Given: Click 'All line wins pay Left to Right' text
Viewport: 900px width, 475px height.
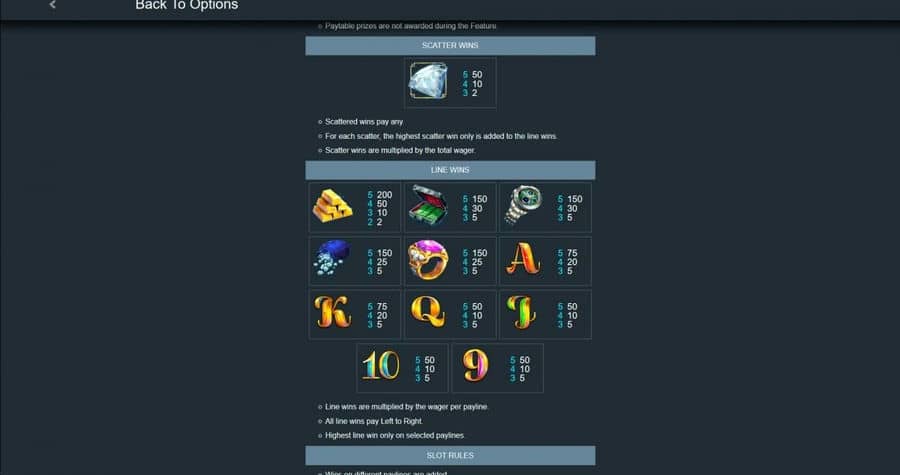Looking at the screenshot, I should 374,421.
